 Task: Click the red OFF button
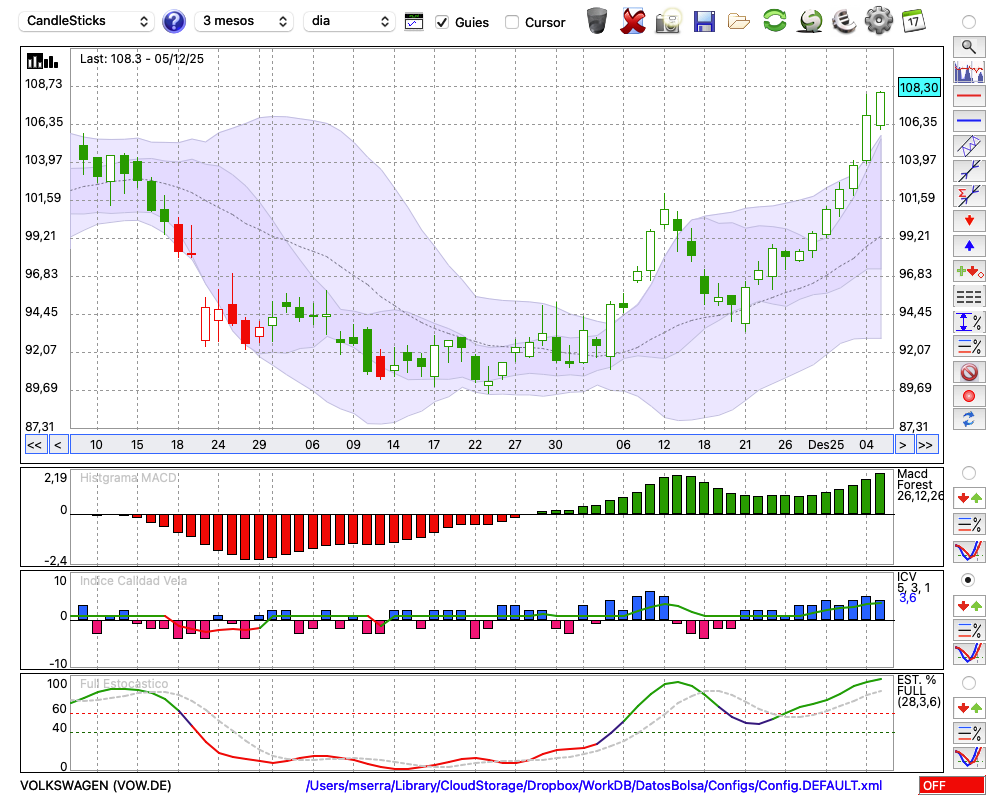[951, 786]
